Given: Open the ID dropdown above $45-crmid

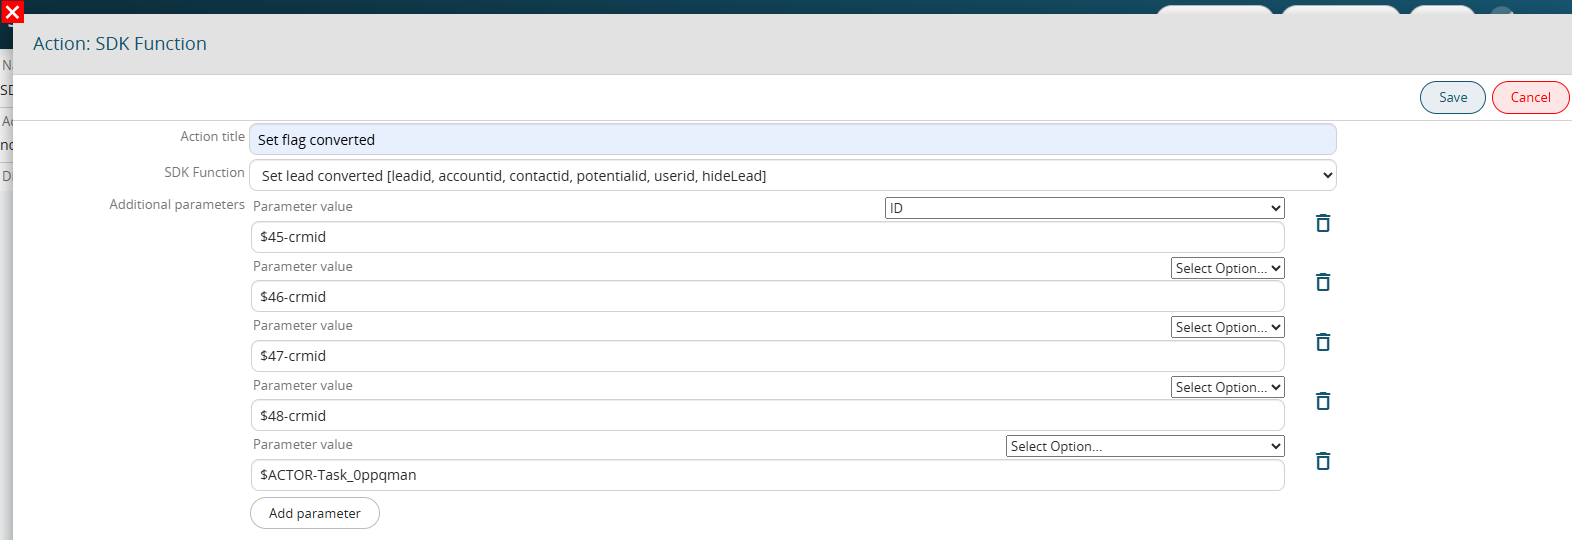Looking at the screenshot, I should pyautogui.click(x=1085, y=208).
